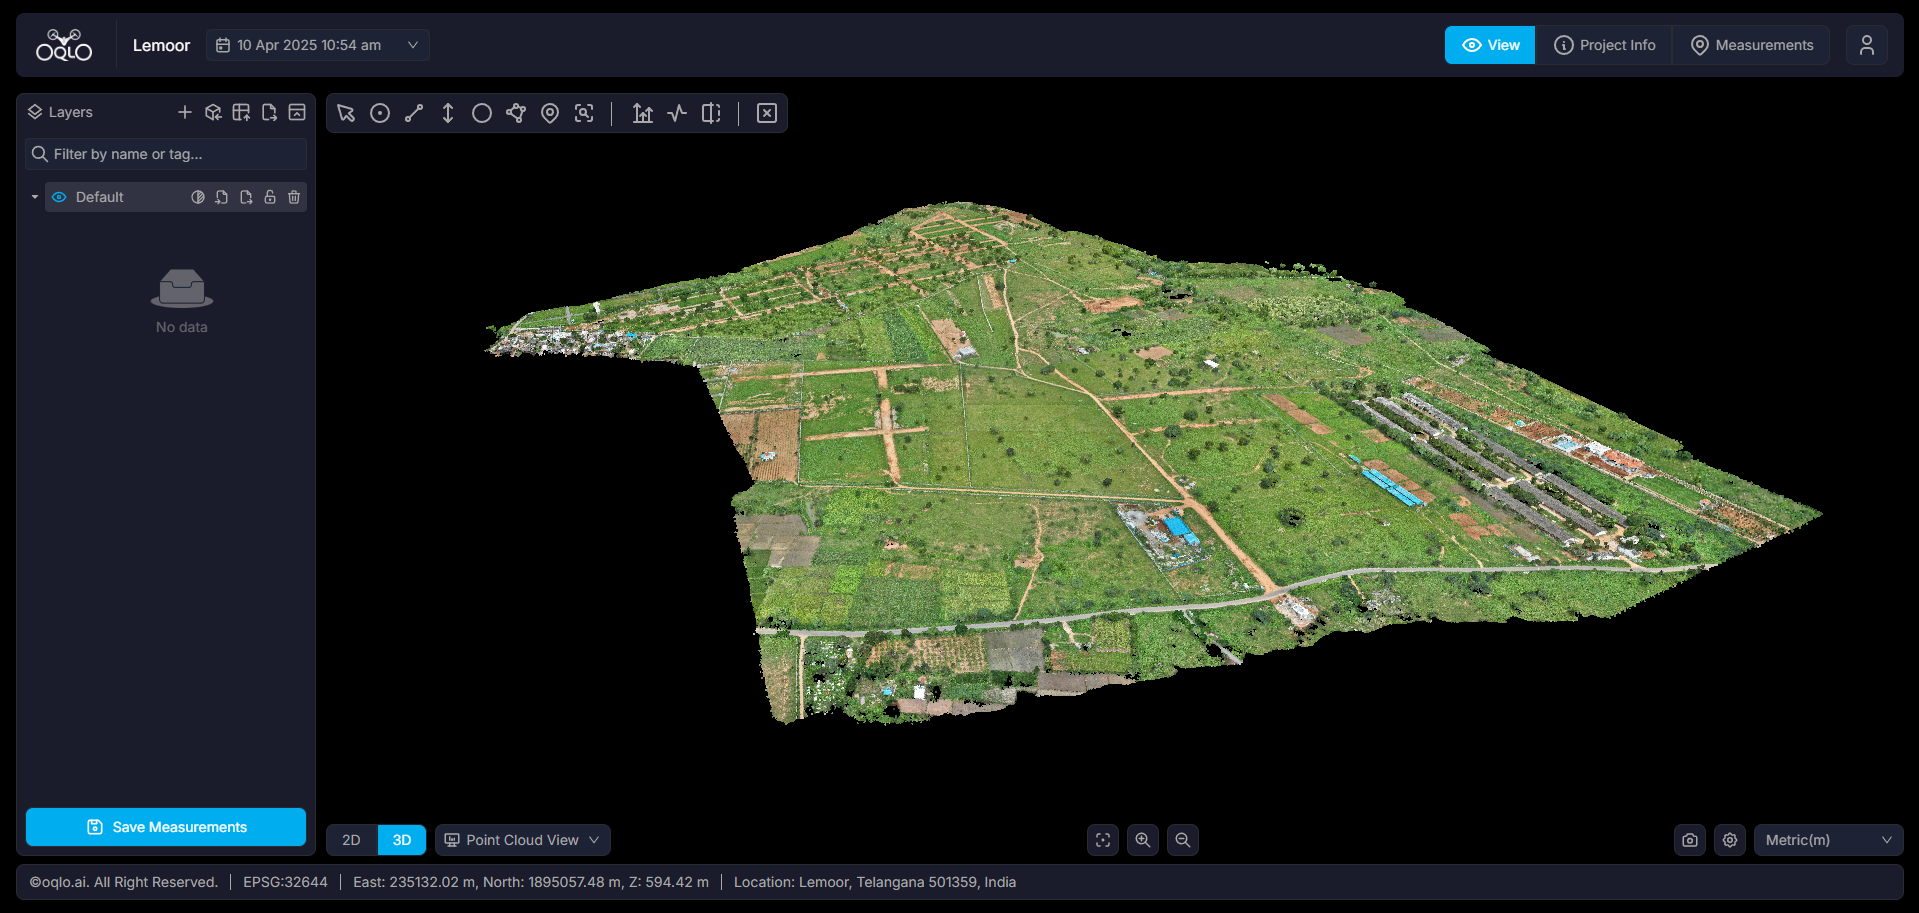The width and height of the screenshot is (1919, 913).
Task: Select the zoom-to-region search tool
Action: pyautogui.click(x=584, y=113)
